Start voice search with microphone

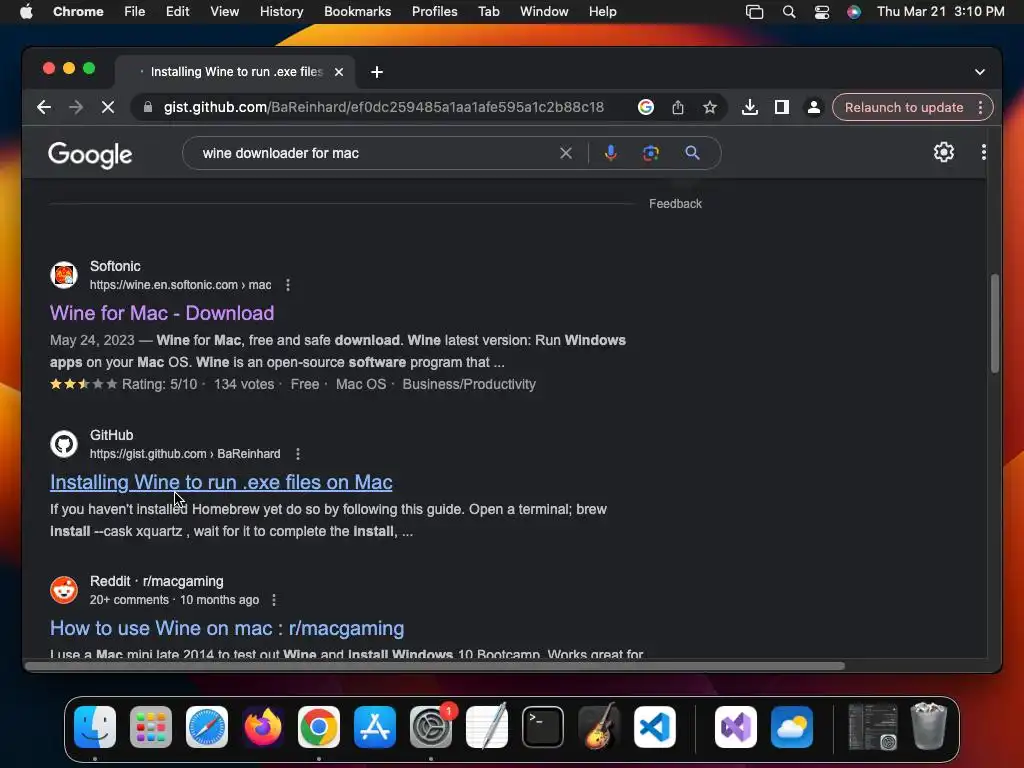pos(611,153)
